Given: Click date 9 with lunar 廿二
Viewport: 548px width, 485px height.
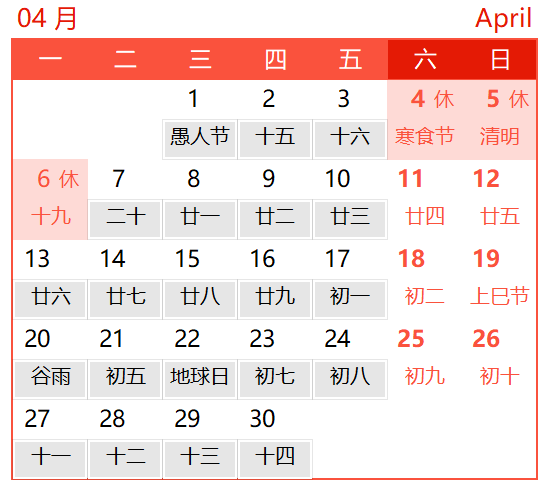Looking at the screenshot, I should [275, 200].
